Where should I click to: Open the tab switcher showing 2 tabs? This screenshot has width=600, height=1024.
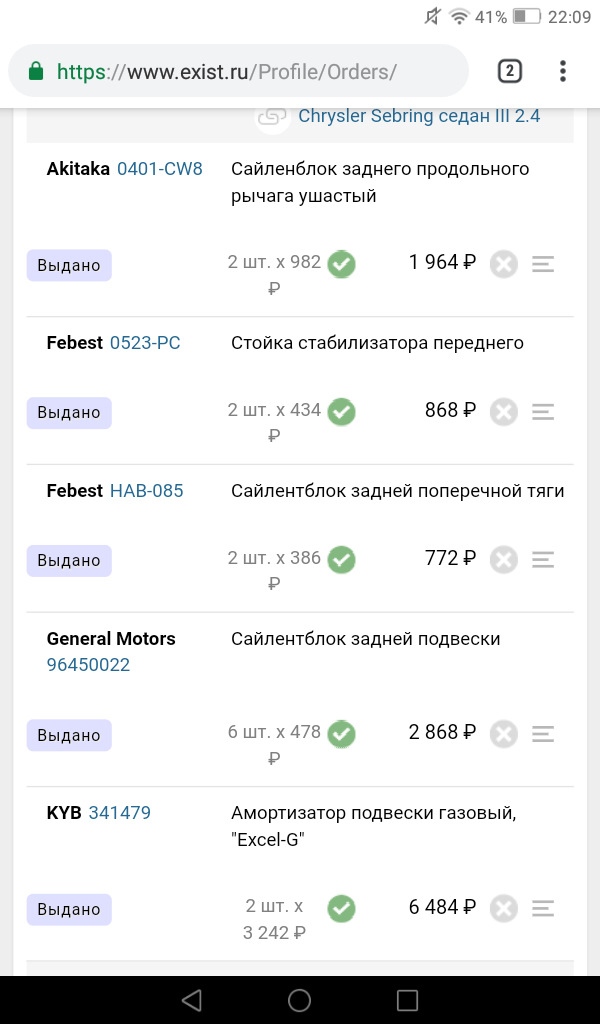tap(509, 71)
